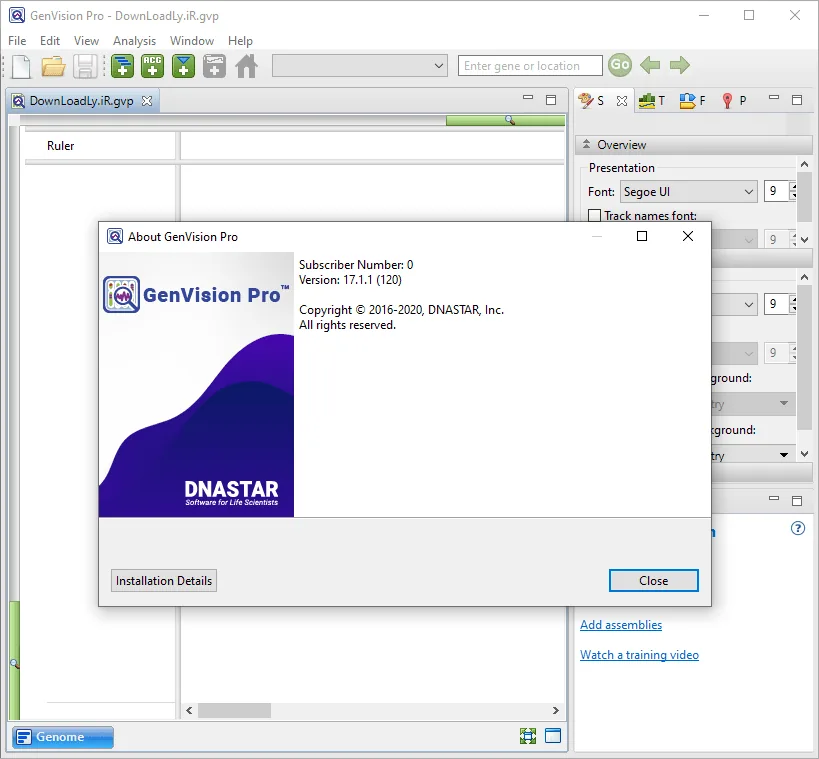819x759 pixels.
Task: Enable the Track names font checkbox
Action: pyautogui.click(x=594, y=216)
